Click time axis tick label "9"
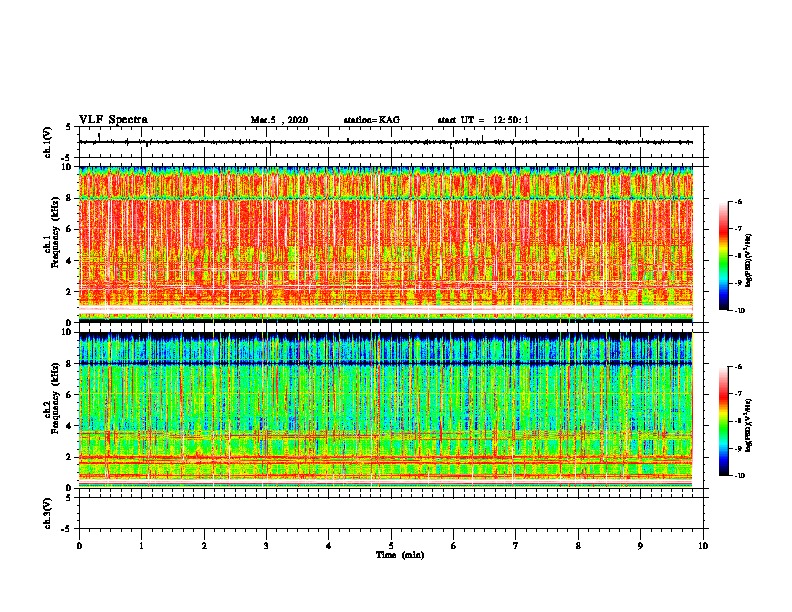This screenshot has width=792, height=612. click(x=640, y=546)
